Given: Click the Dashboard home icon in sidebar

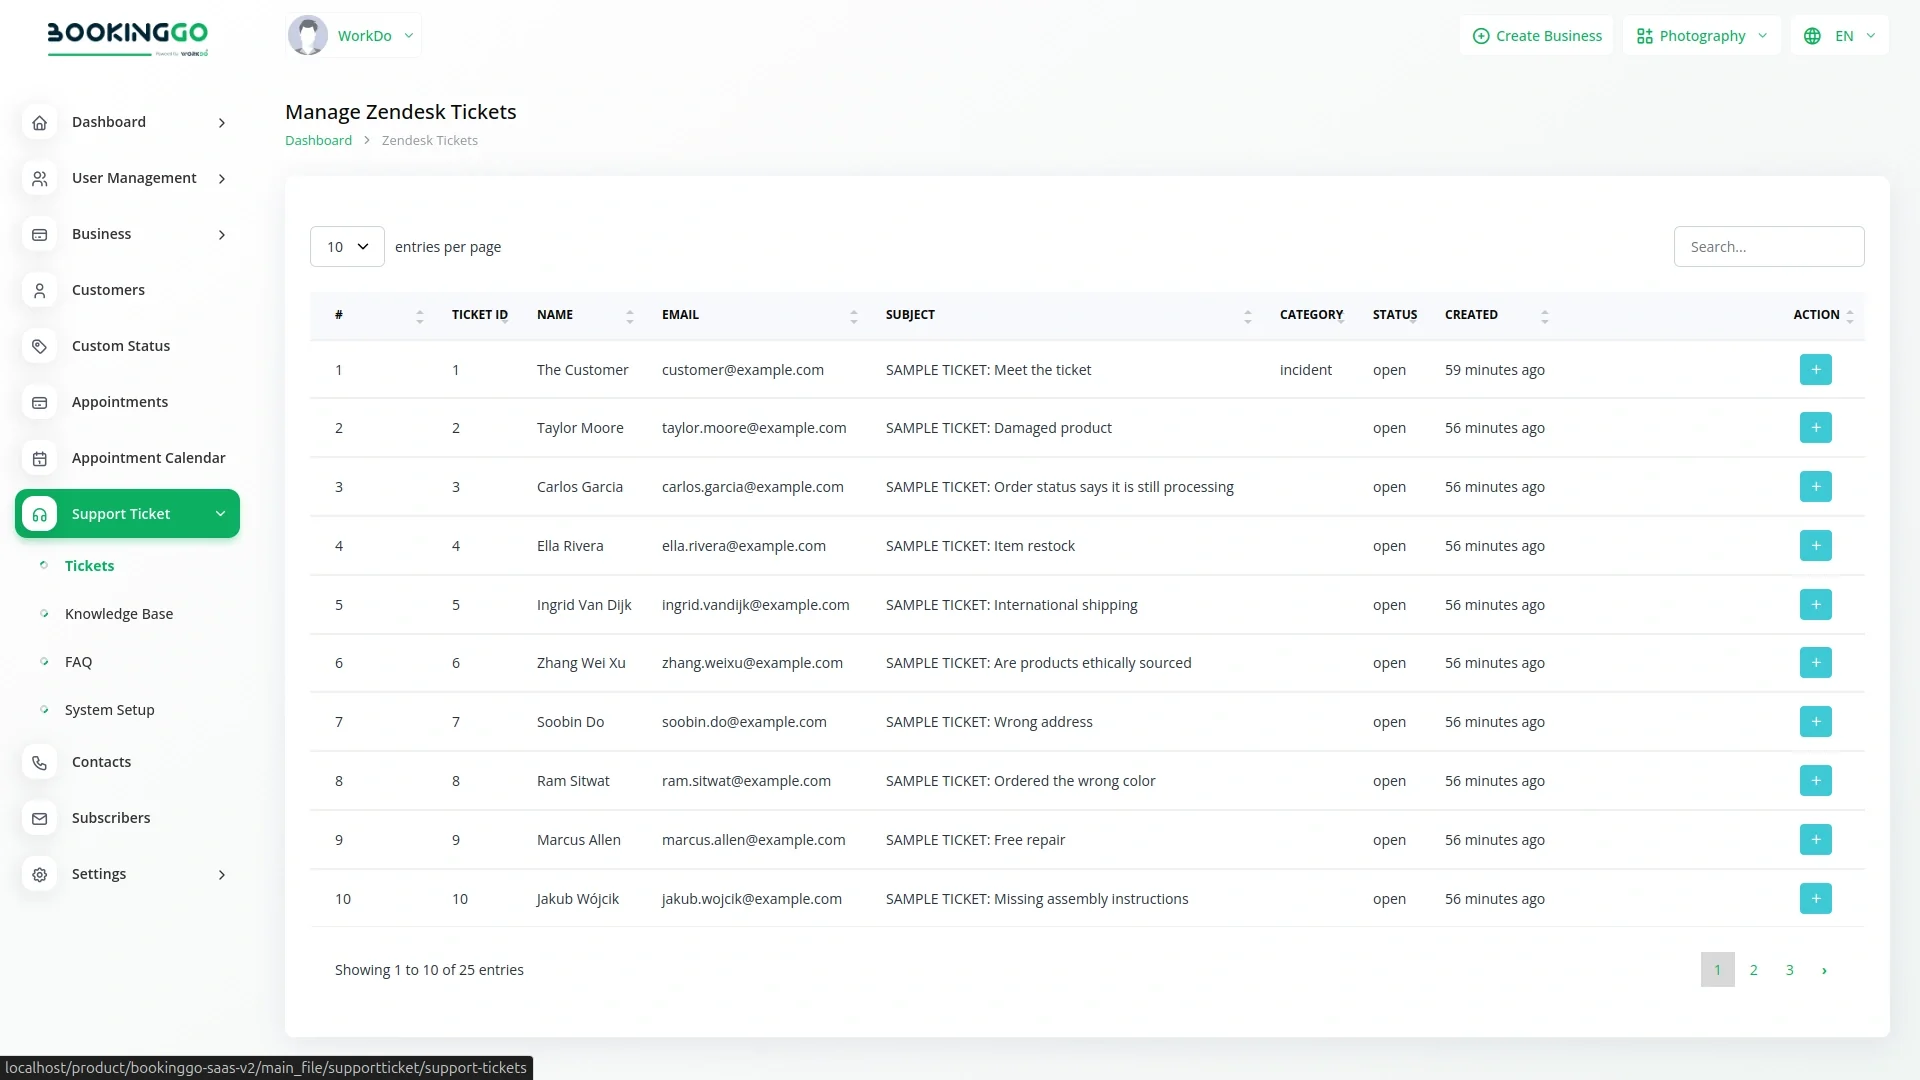Looking at the screenshot, I should pos(40,122).
